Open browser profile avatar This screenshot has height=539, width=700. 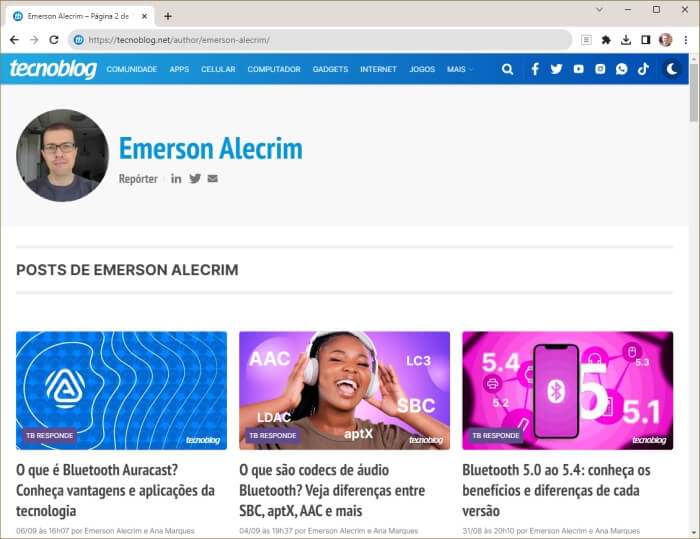[x=665, y=40]
